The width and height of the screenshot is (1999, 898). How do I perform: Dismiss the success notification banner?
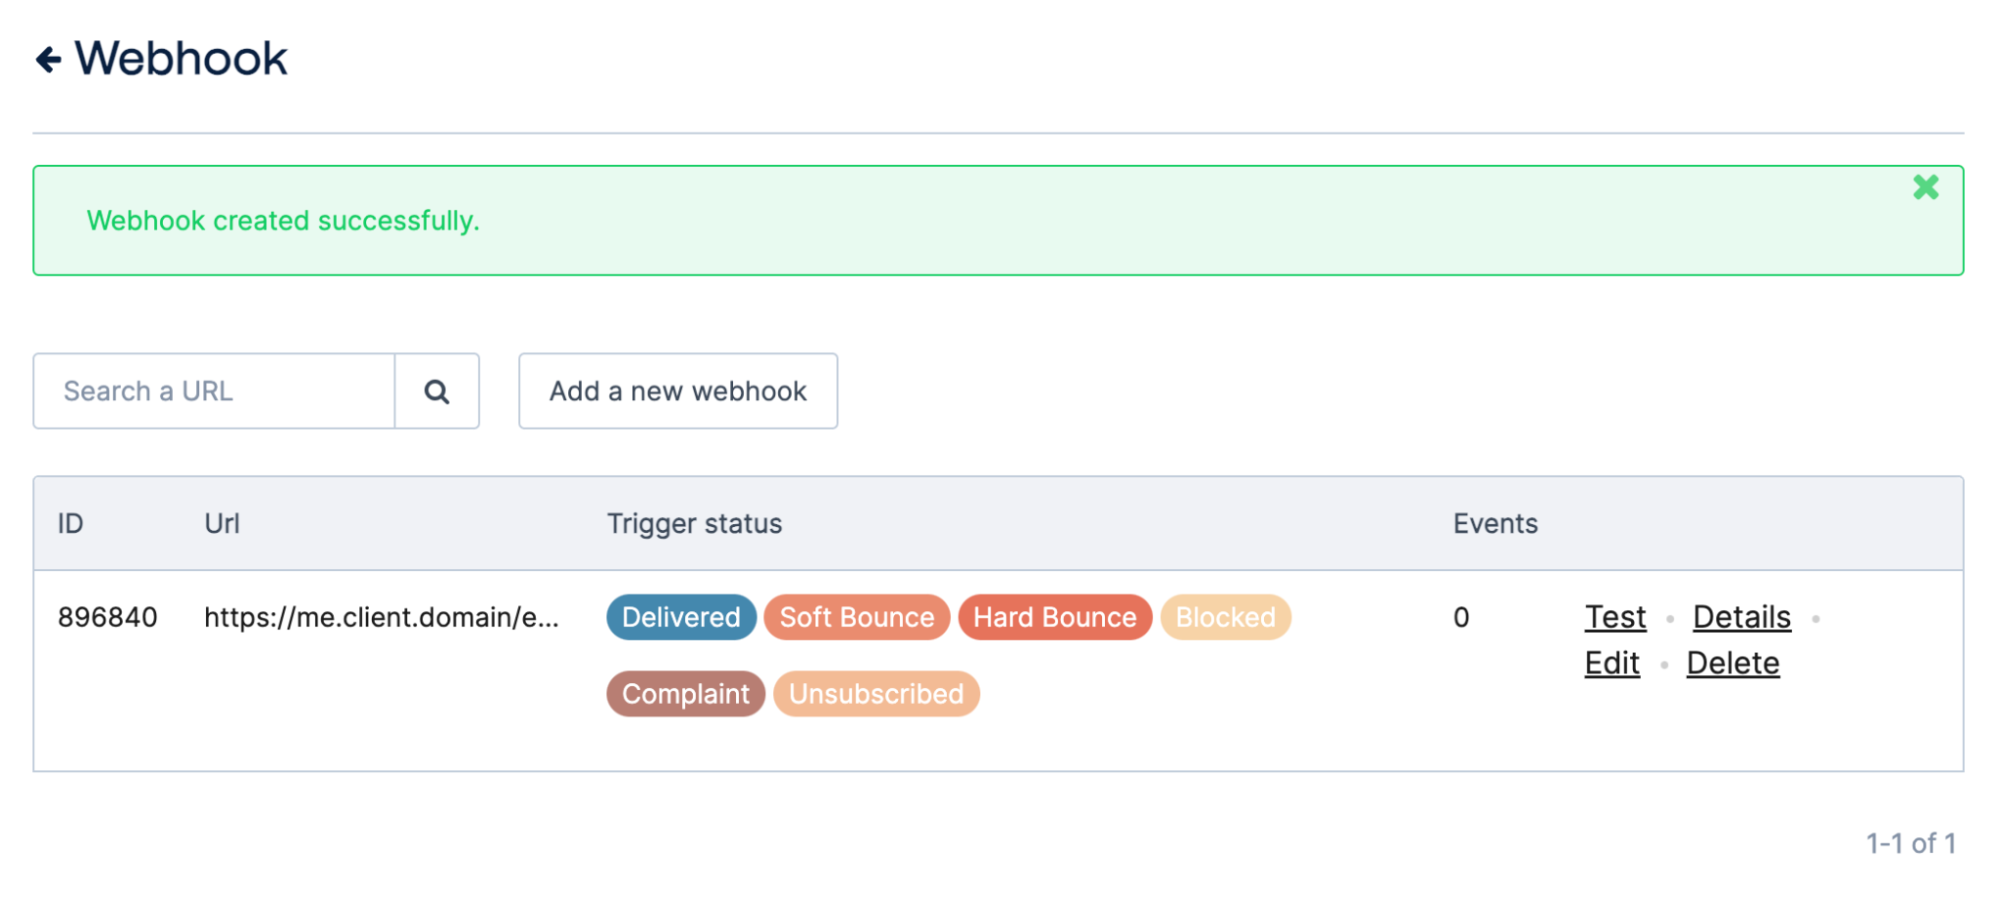point(1926,187)
